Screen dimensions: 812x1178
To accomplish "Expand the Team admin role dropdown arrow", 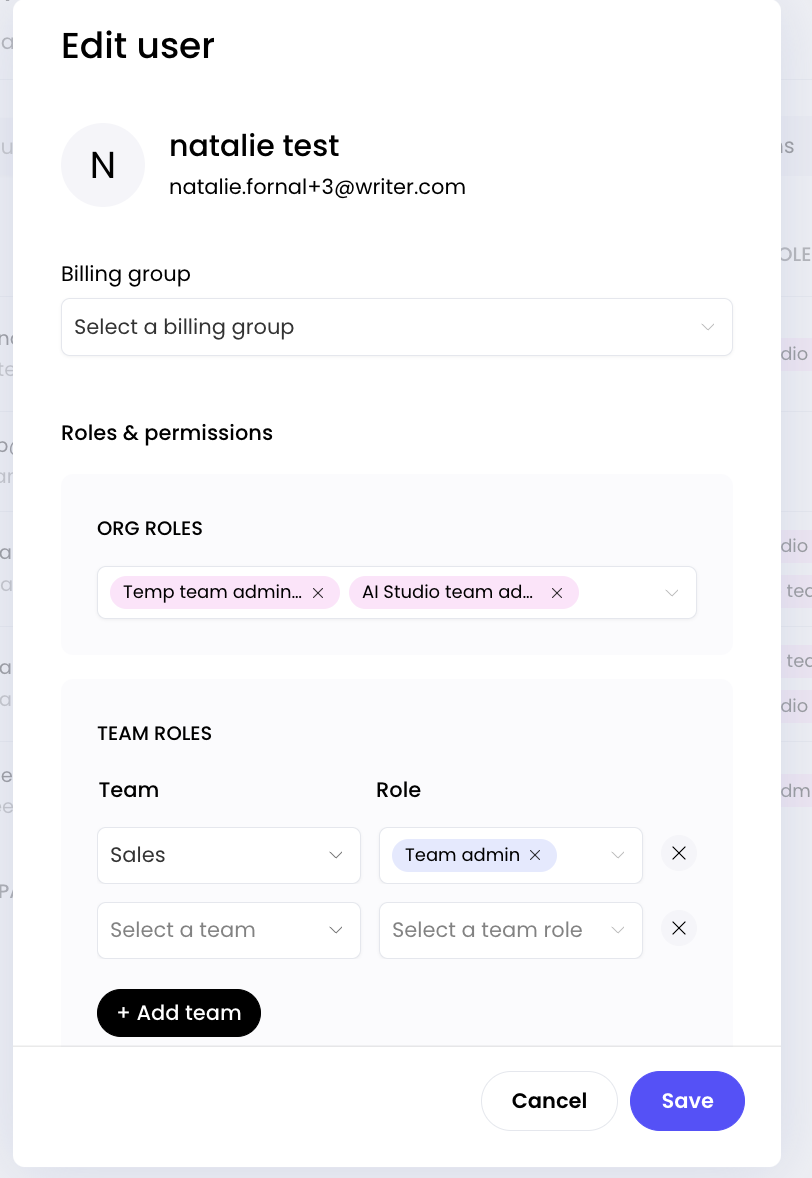I will (x=618, y=855).
